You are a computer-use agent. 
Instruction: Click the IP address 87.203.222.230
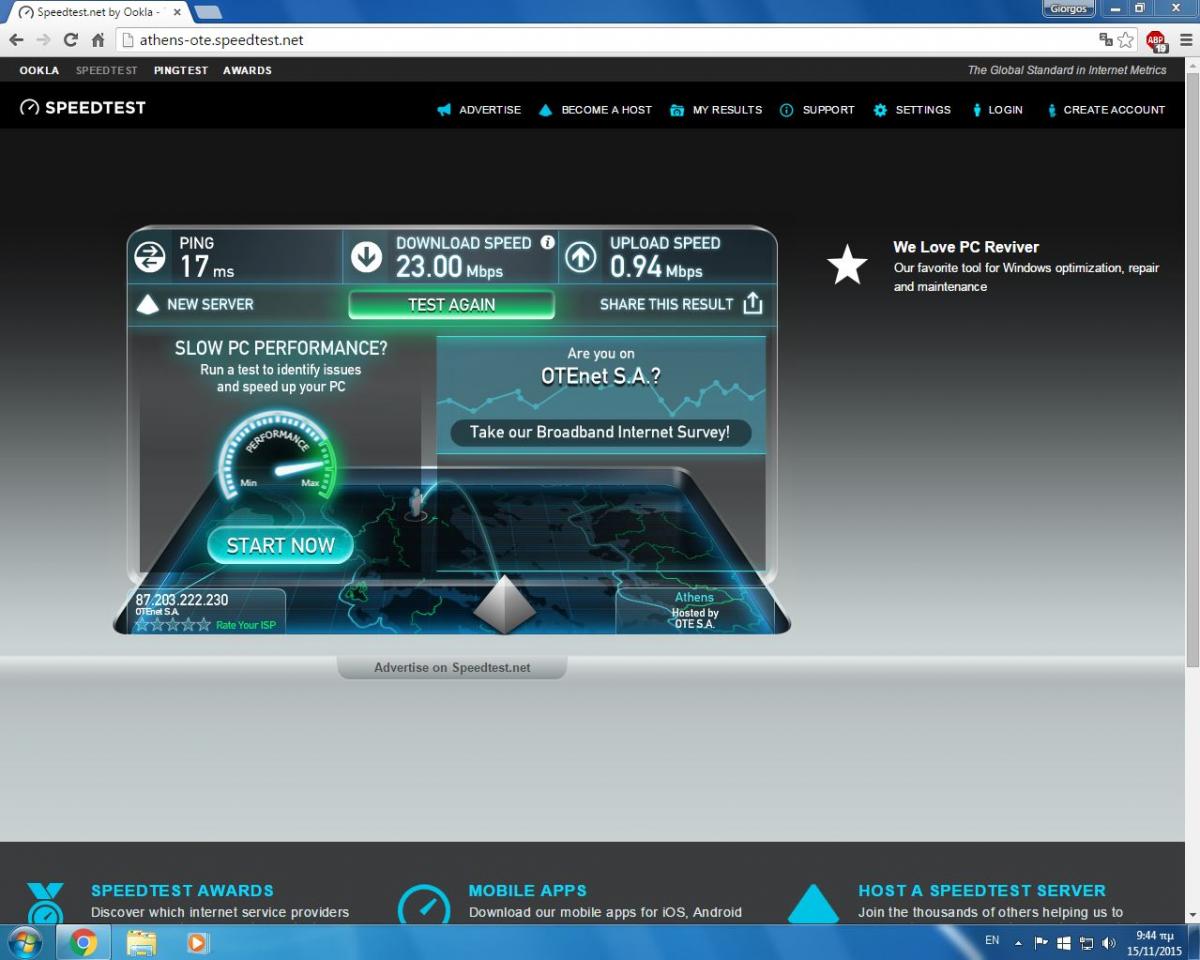(182, 600)
